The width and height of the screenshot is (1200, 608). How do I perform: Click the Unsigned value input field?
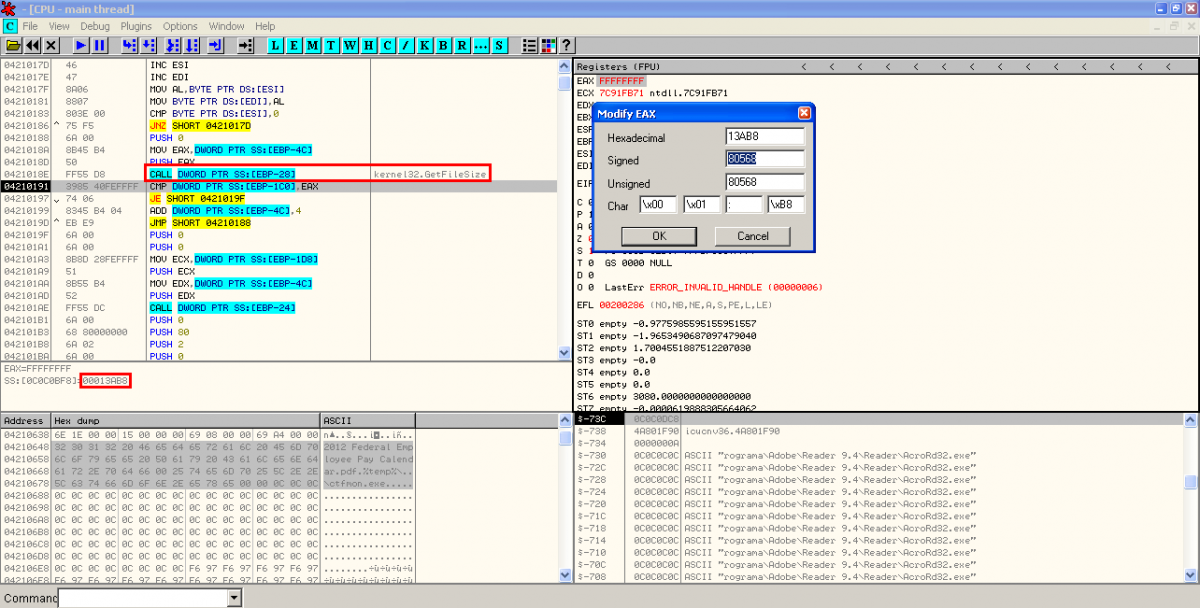(x=764, y=183)
